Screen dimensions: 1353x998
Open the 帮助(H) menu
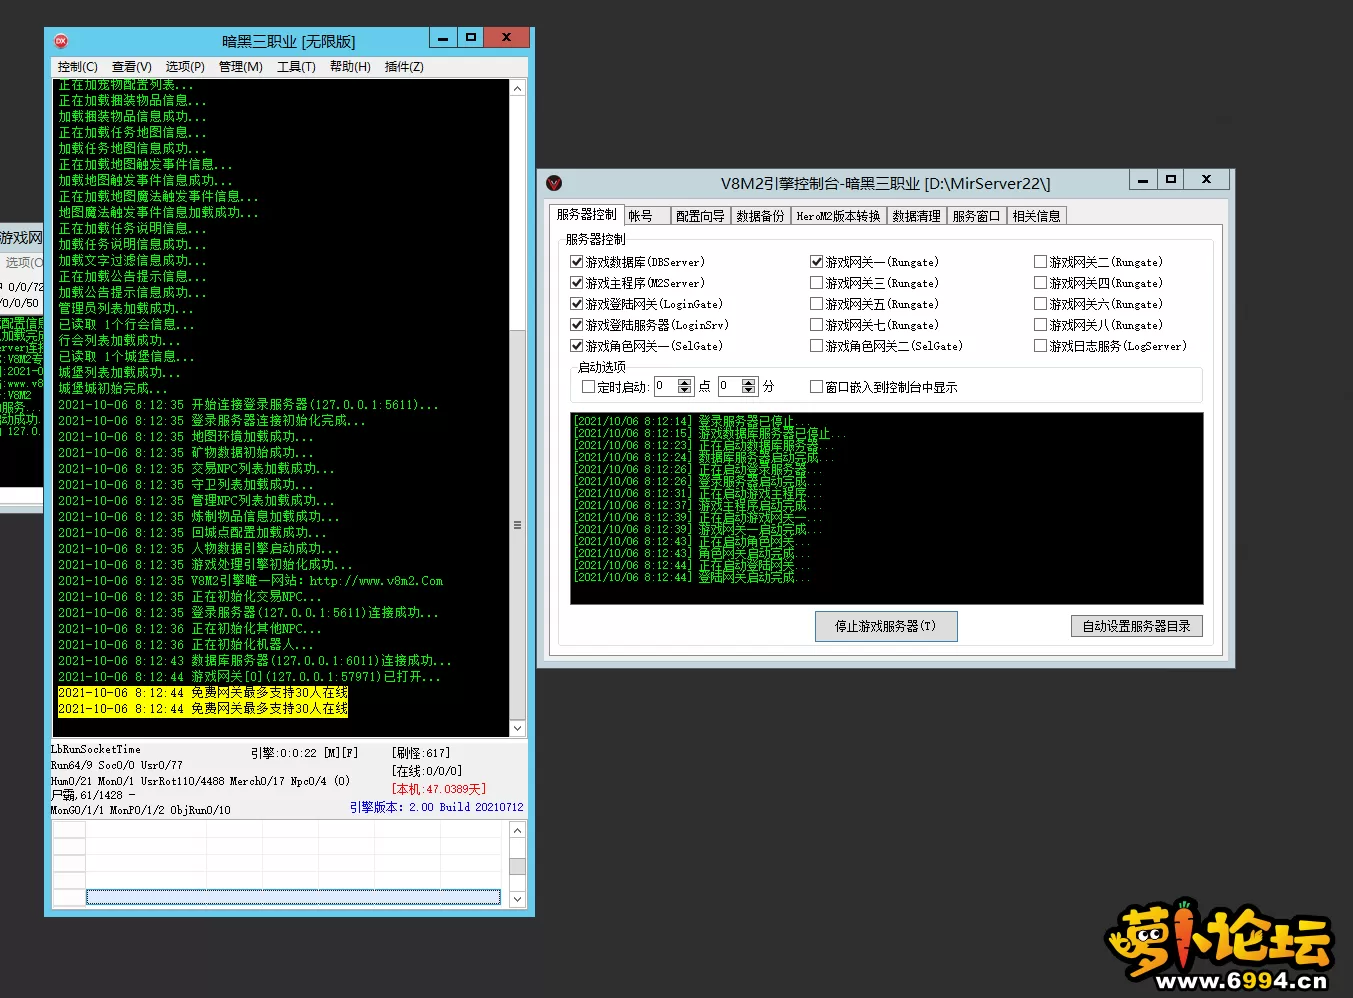pos(350,67)
